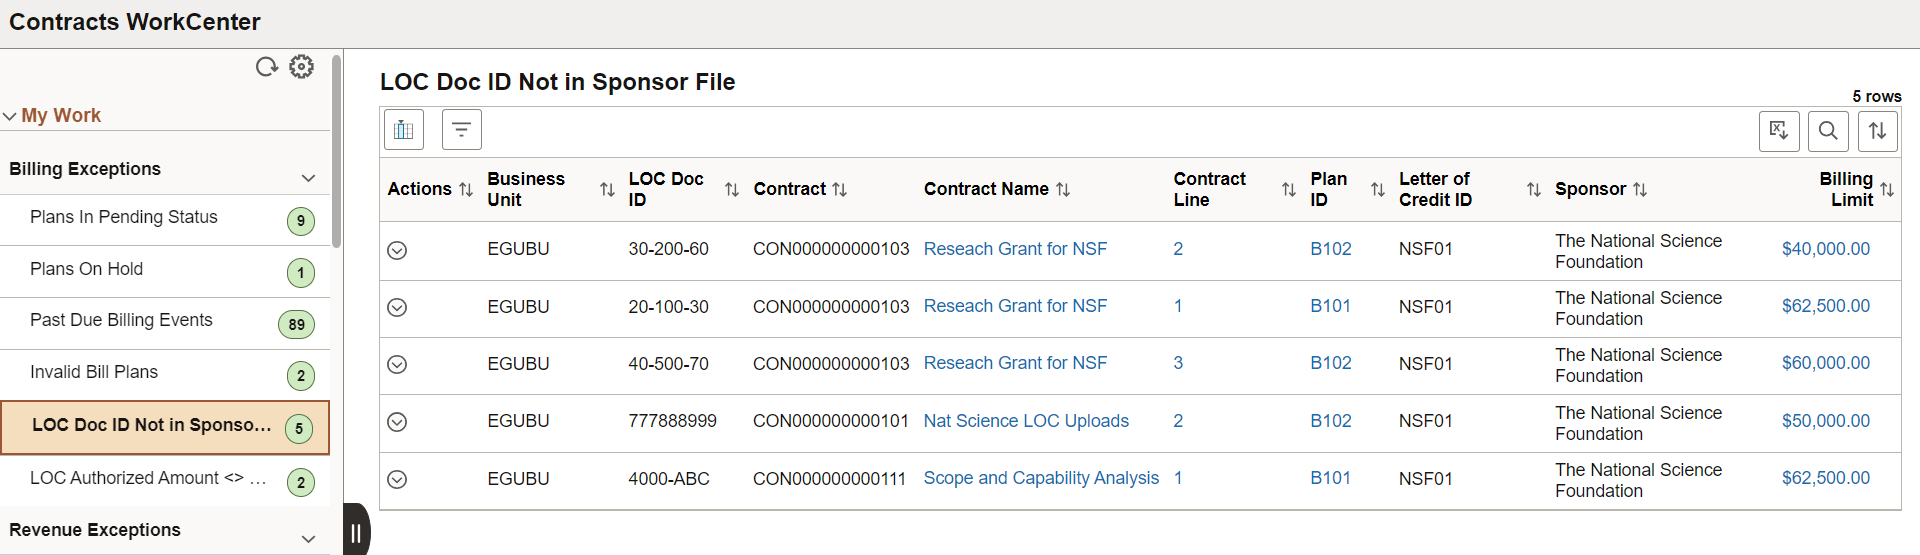Open the filter icon in the grid toolbar

coord(462,130)
